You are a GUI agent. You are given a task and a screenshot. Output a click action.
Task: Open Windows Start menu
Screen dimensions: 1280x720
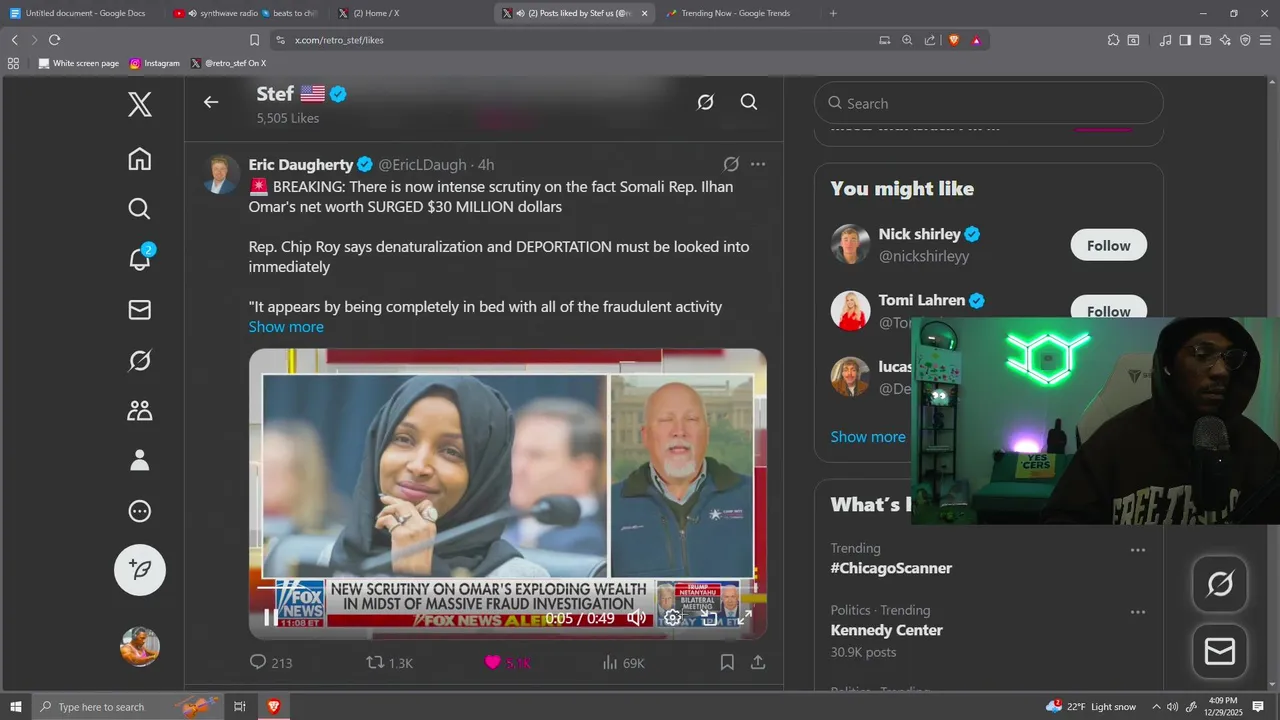point(16,706)
